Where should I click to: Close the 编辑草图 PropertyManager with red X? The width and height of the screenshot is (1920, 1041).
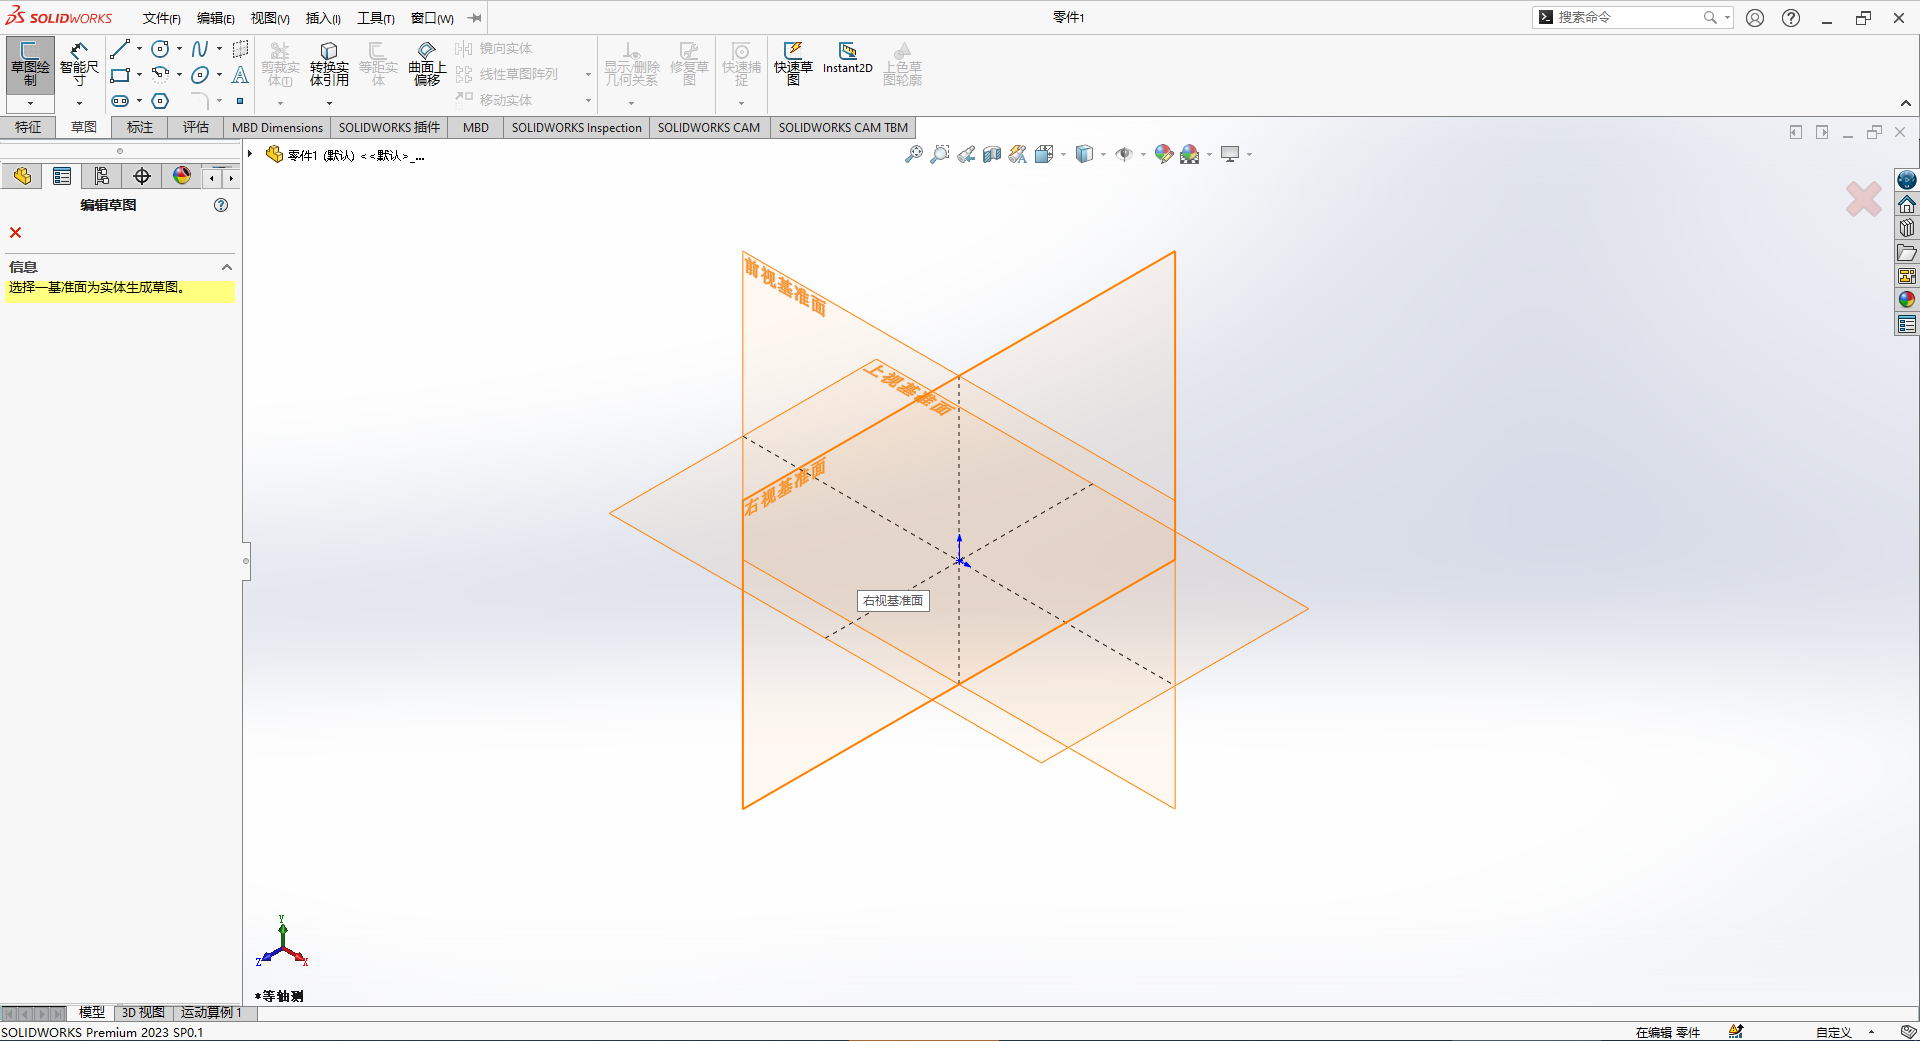tap(15, 232)
